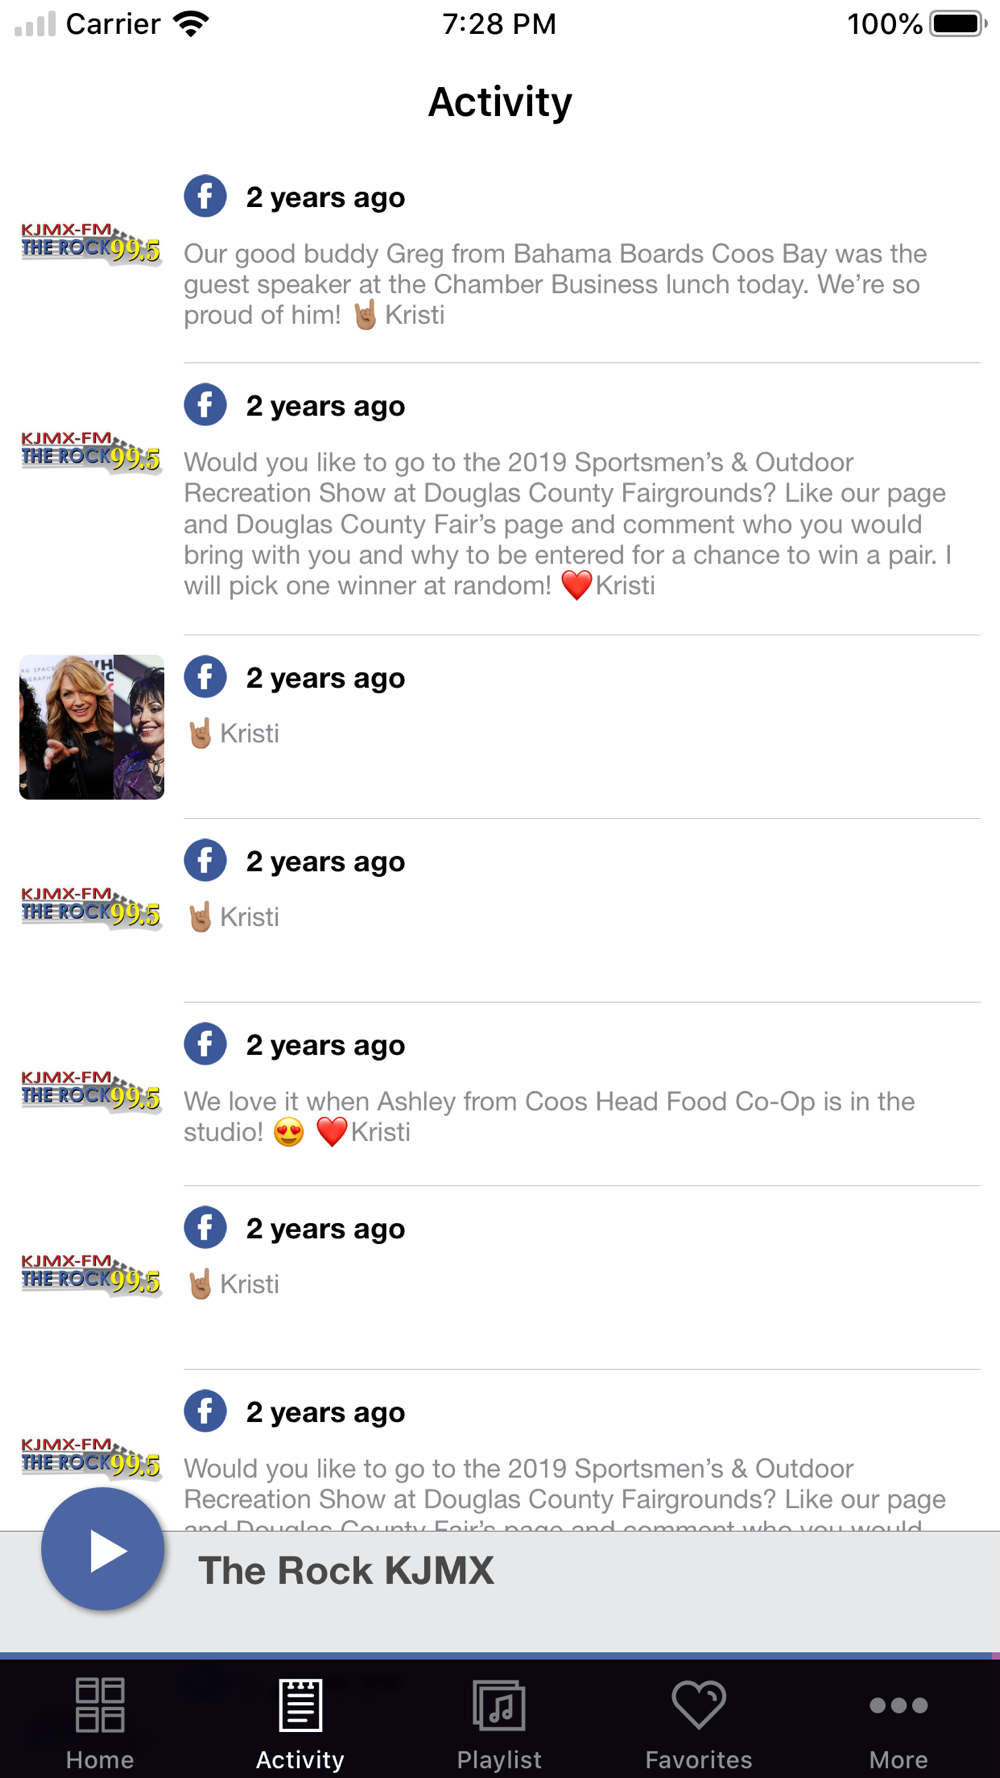Click The Rock KJMX now-playing title
The height and width of the screenshot is (1778, 1000).
coord(346,1570)
